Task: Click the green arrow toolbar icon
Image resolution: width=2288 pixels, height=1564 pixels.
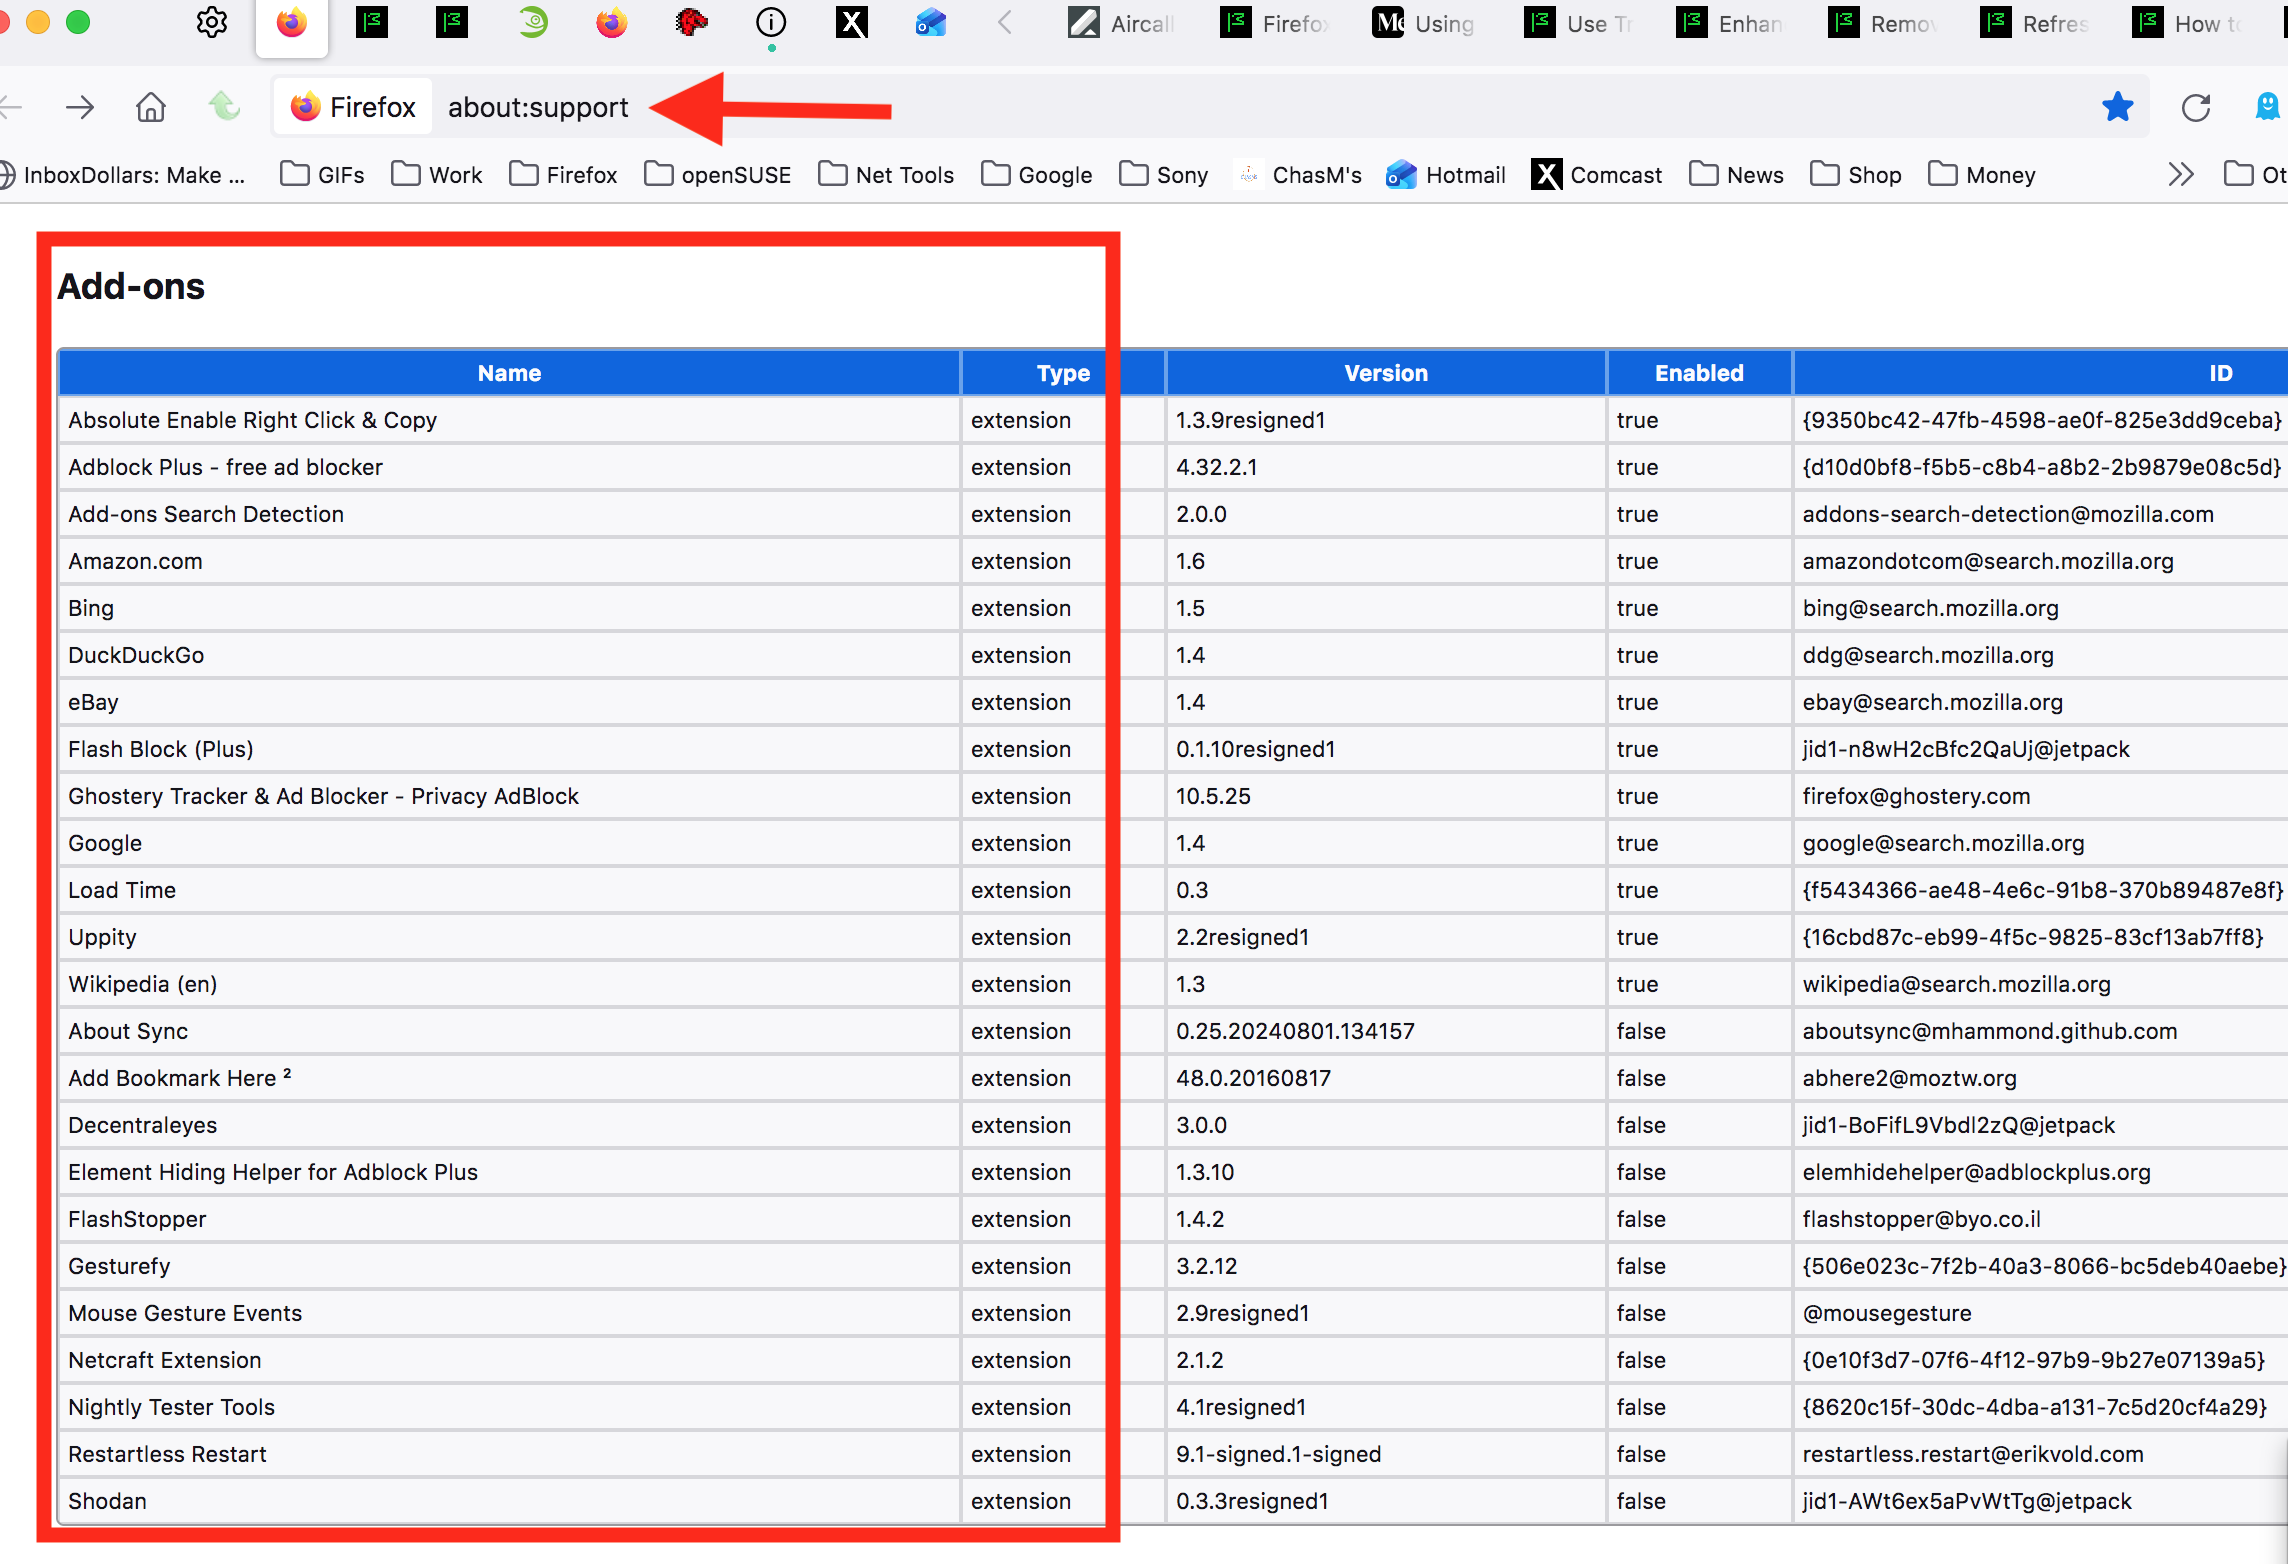Action: (x=225, y=107)
